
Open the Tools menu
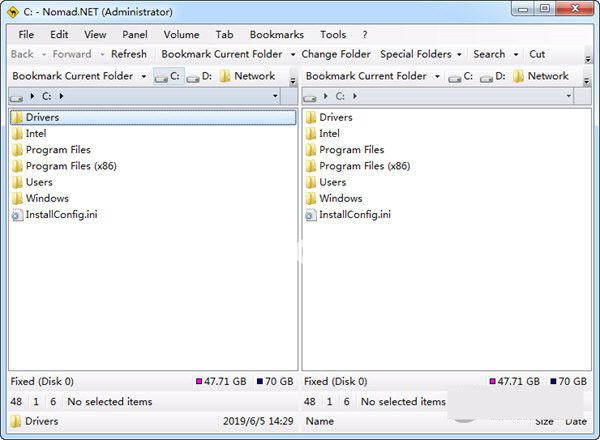coord(333,34)
